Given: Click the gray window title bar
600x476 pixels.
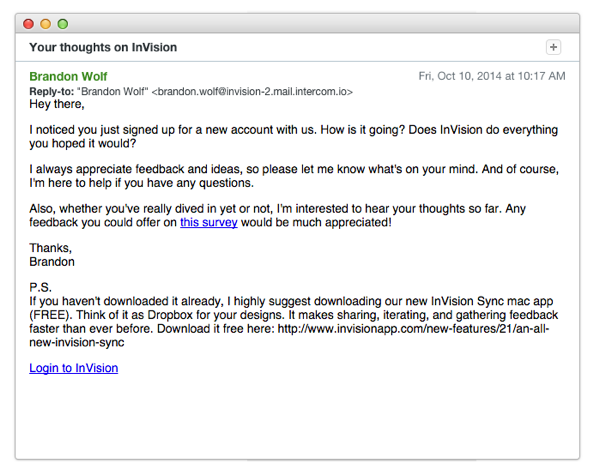Looking at the screenshot, I should (x=298, y=24).
